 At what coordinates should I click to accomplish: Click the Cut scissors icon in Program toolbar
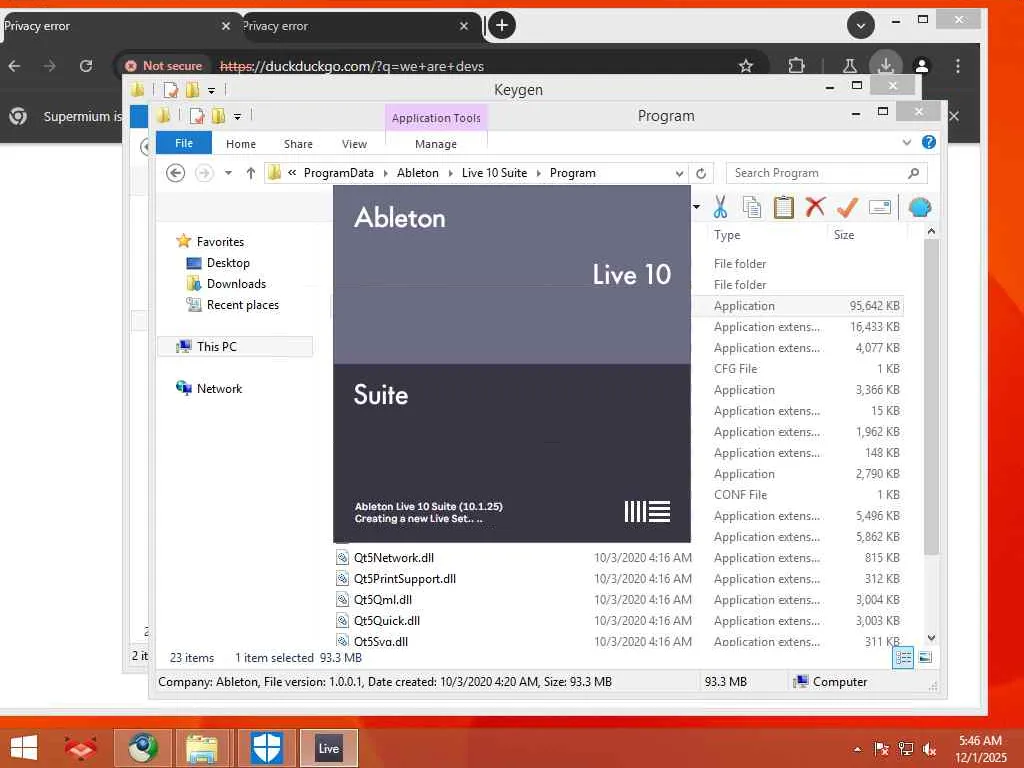pos(720,207)
